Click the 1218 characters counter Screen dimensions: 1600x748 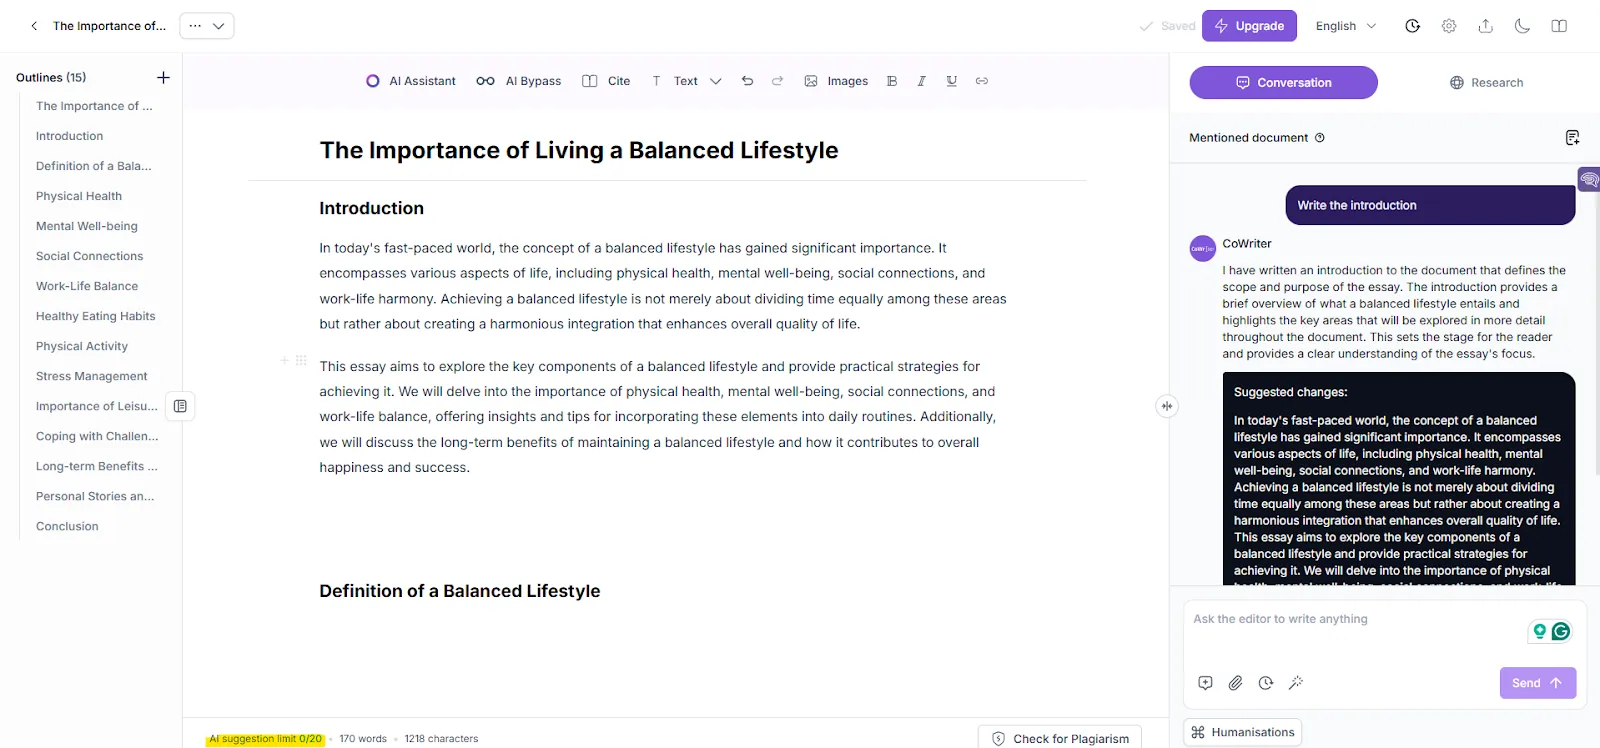tap(441, 739)
